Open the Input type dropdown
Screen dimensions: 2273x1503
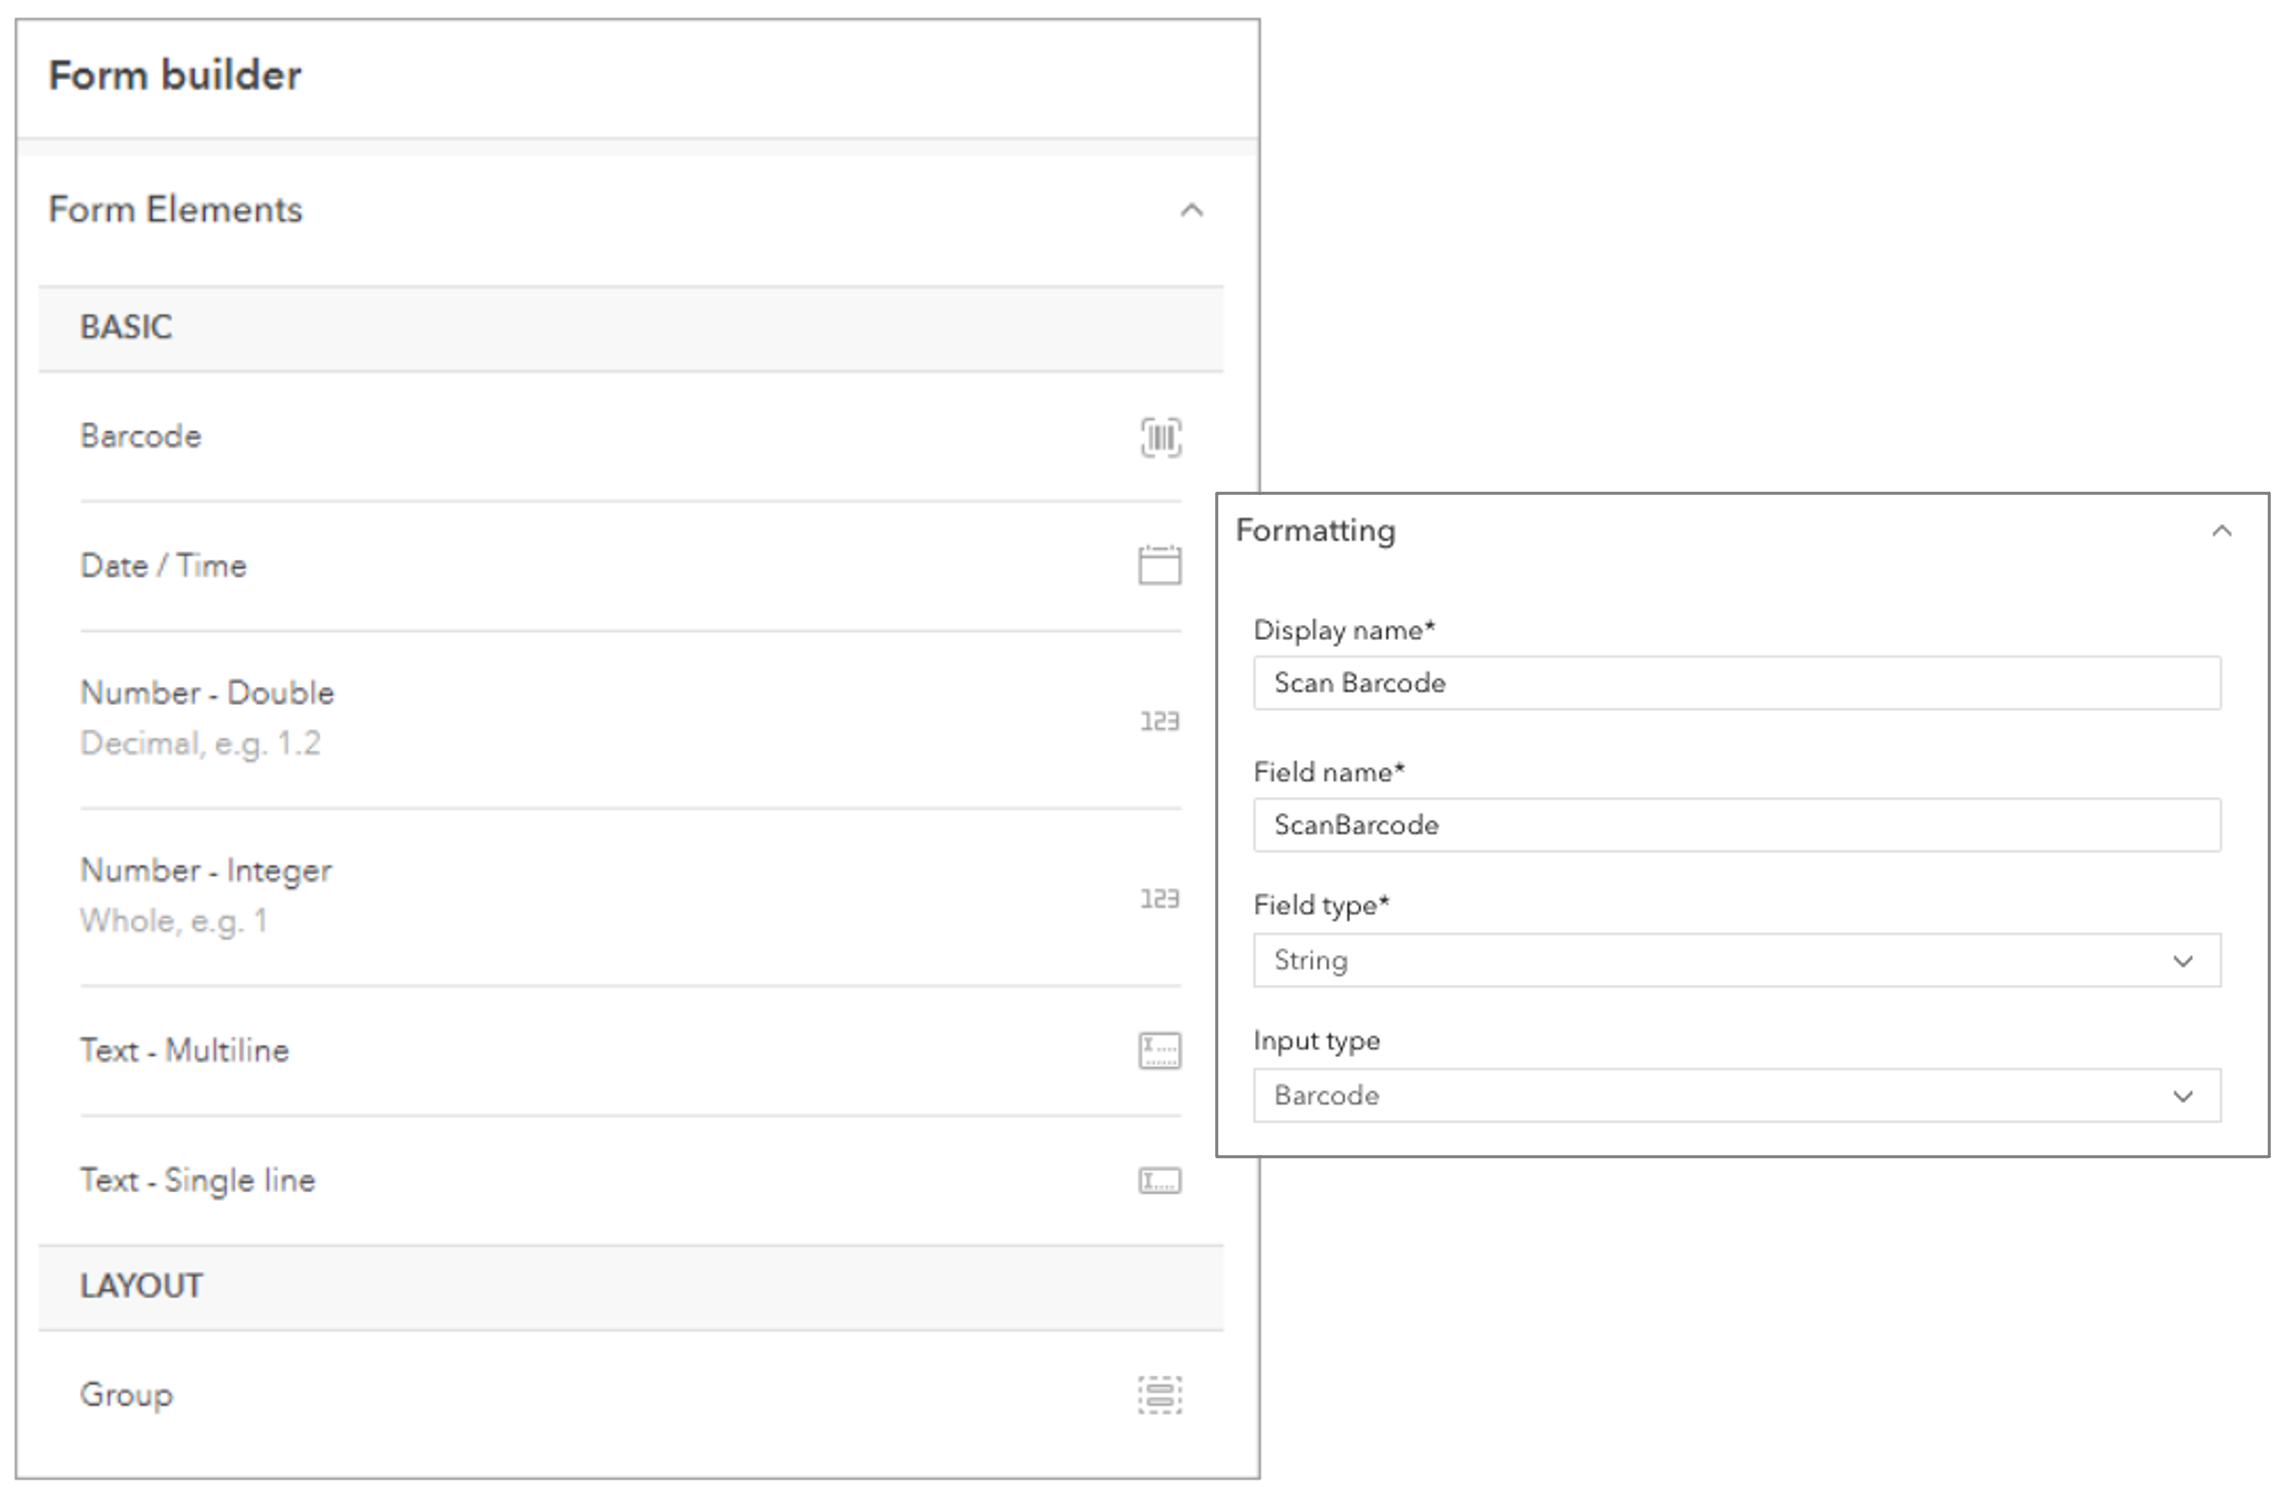tap(1736, 1096)
